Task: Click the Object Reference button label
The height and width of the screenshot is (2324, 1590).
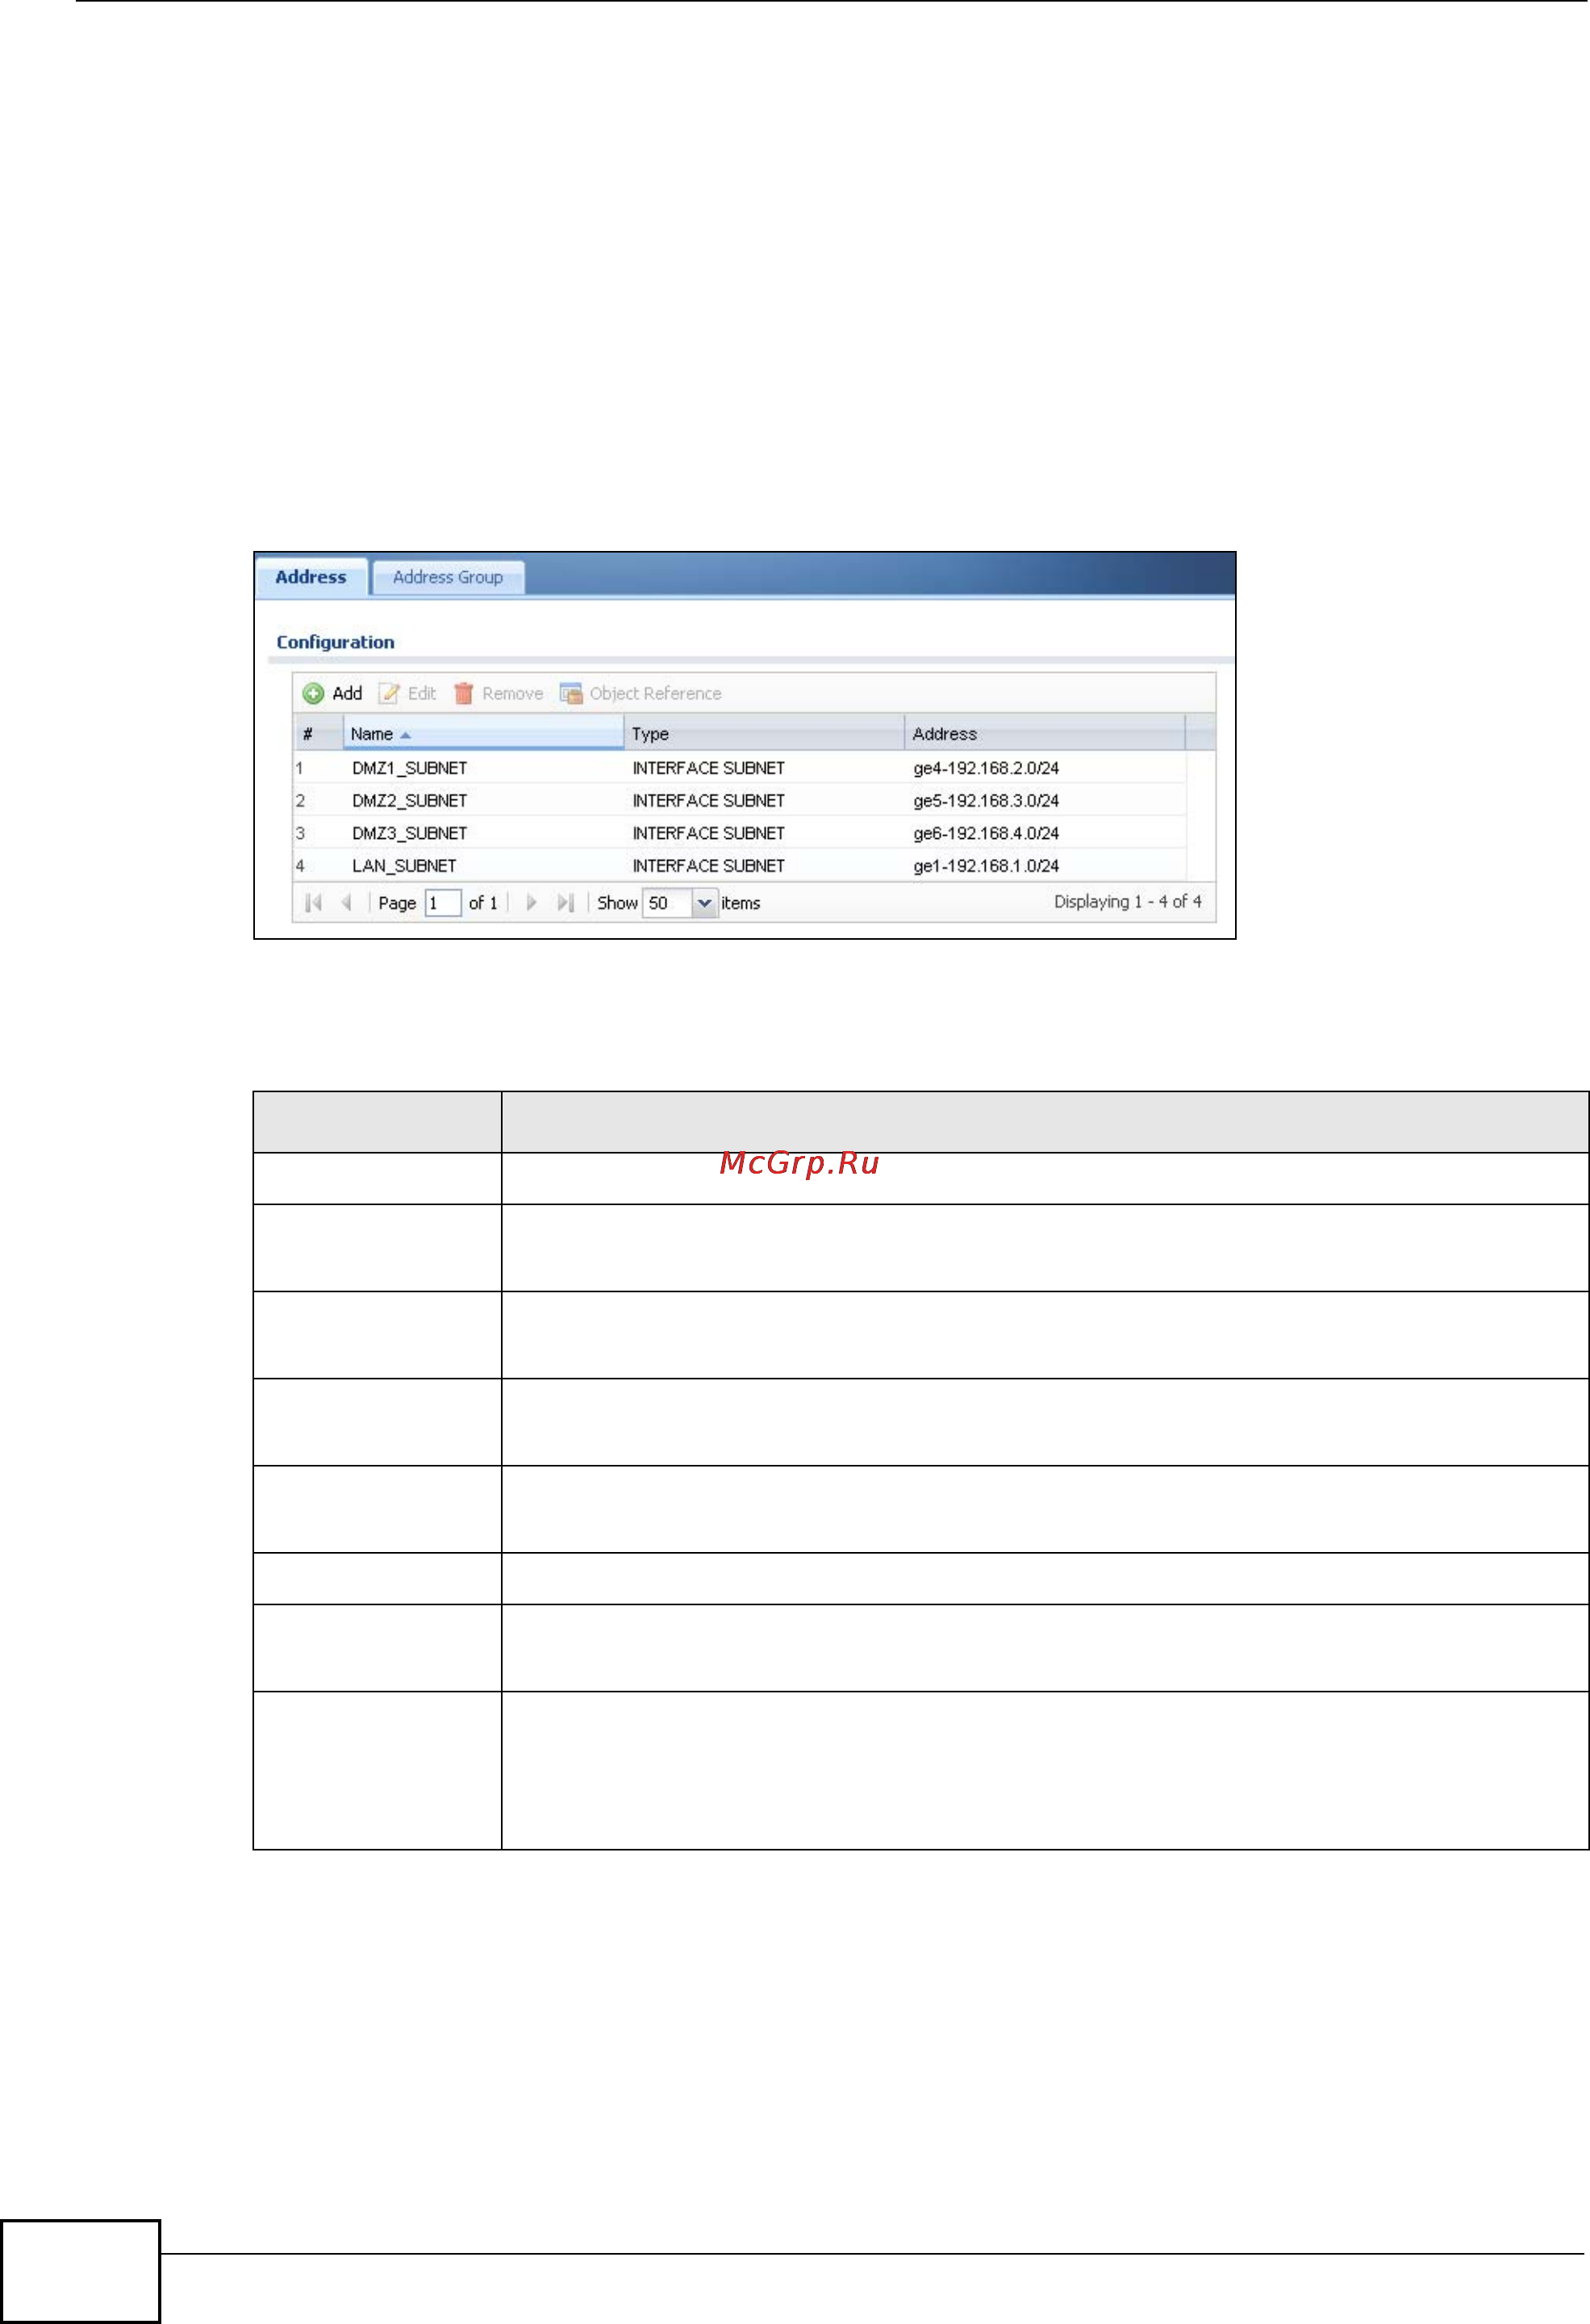Action: [x=655, y=693]
